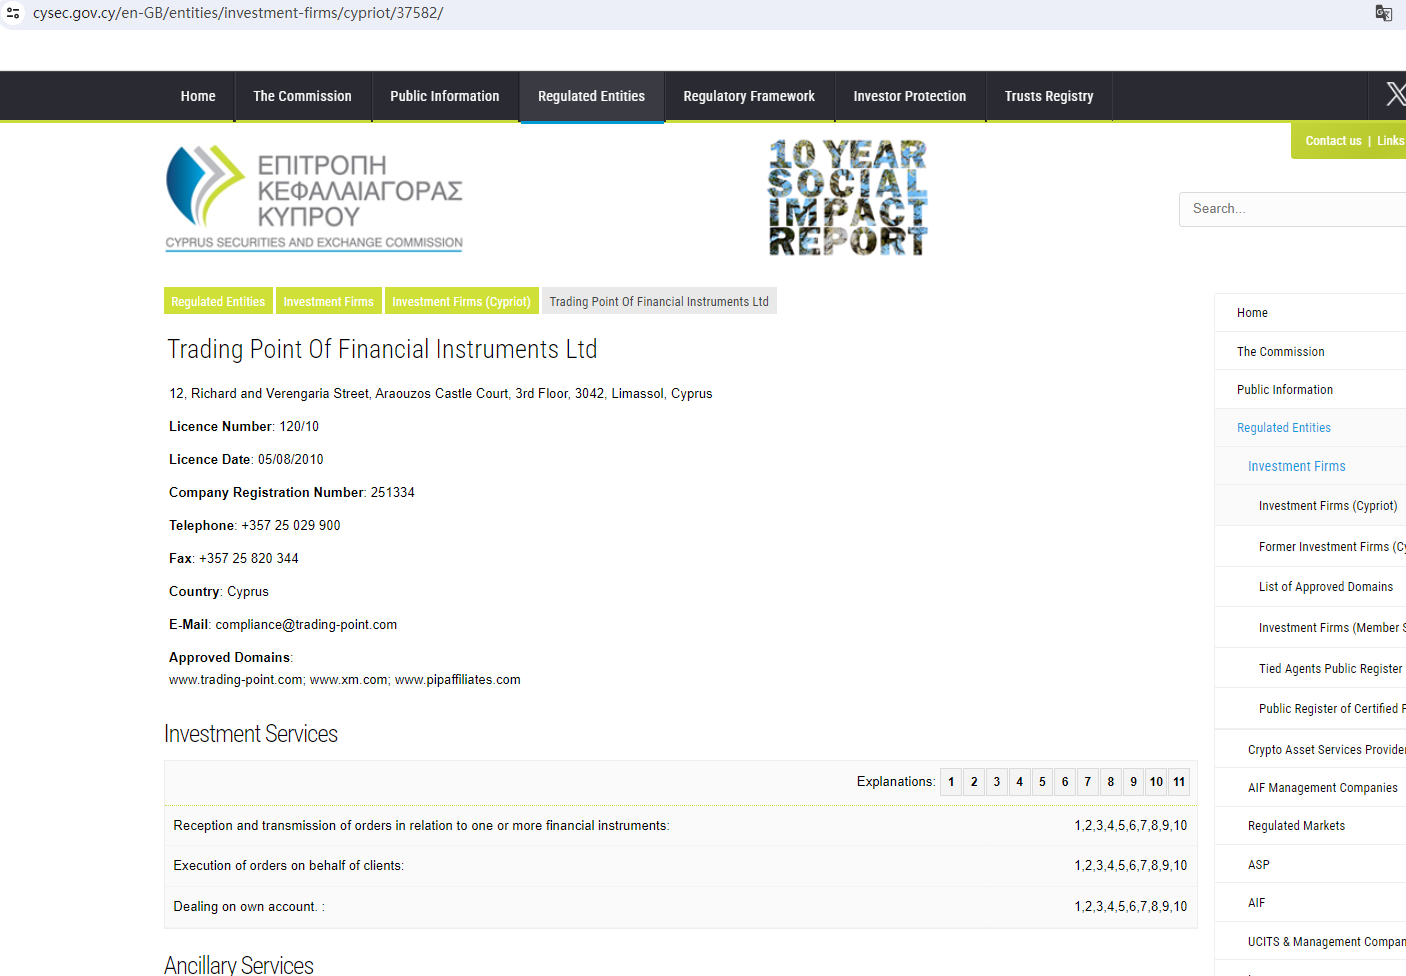The height and width of the screenshot is (976, 1406).
Task: Open the 10 Year Social Impact Report banner
Action: (848, 197)
